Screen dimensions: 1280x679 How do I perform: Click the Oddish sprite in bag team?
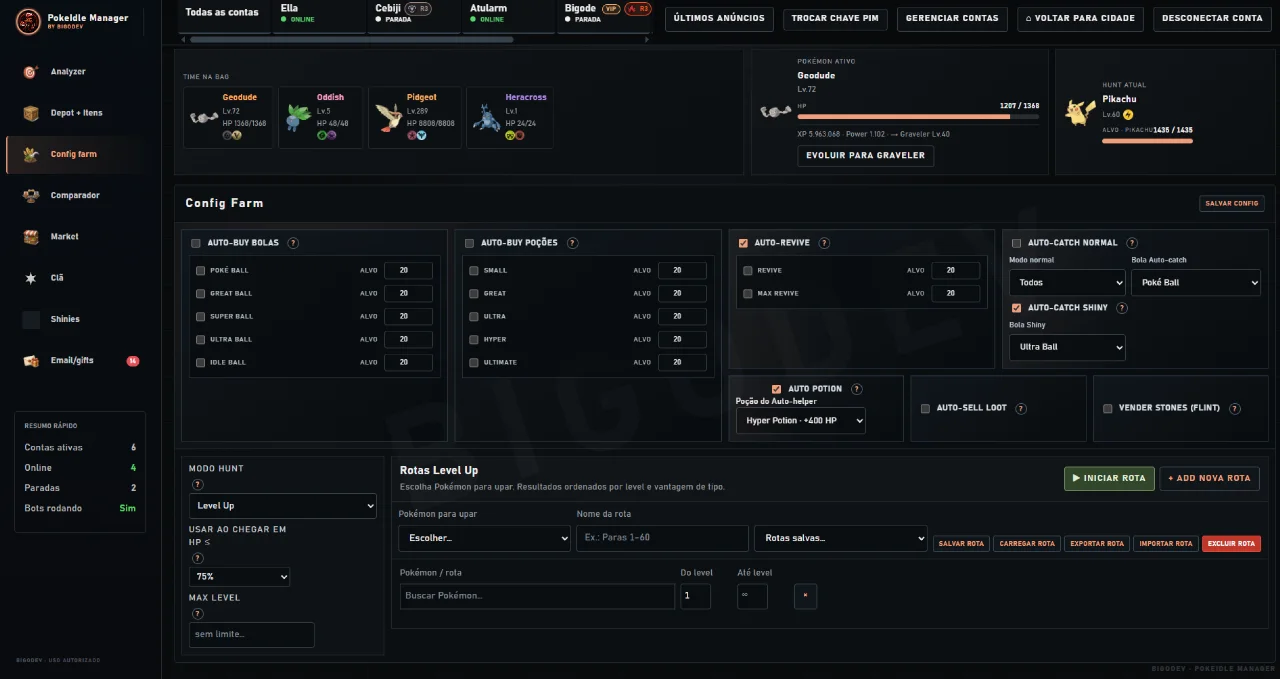(x=298, y=117)
